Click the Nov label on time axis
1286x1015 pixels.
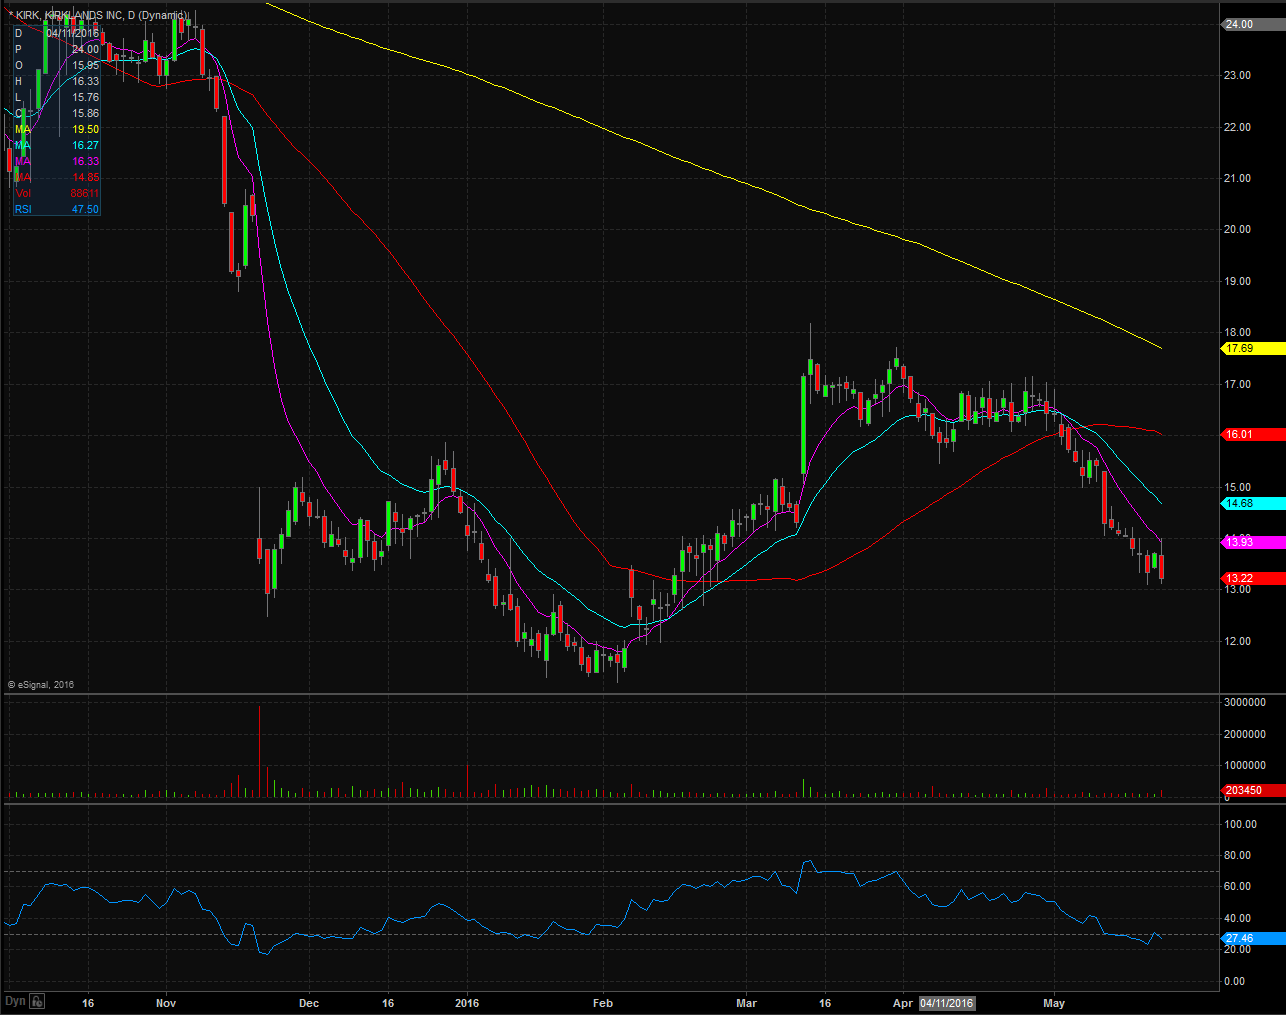click(x=166, y=1003)
